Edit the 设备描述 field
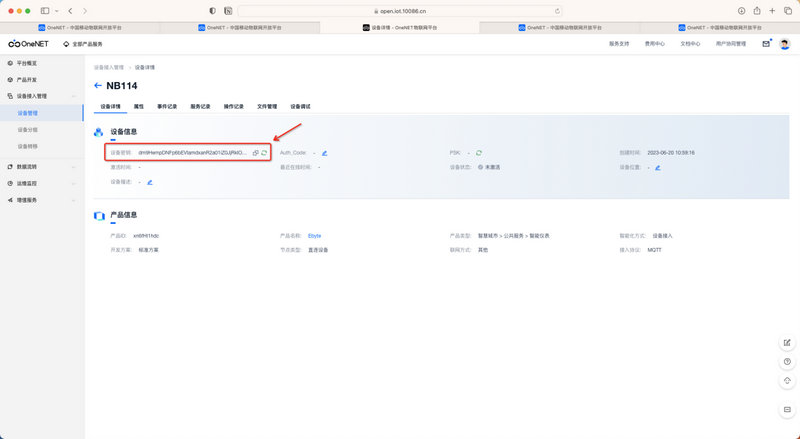Viewport: 800px width, 439px height. 149,182
